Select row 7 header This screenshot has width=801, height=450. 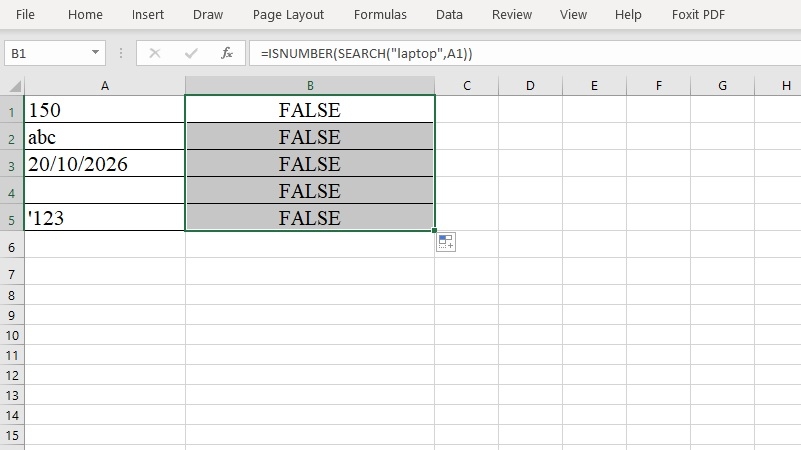coord(12,274)
